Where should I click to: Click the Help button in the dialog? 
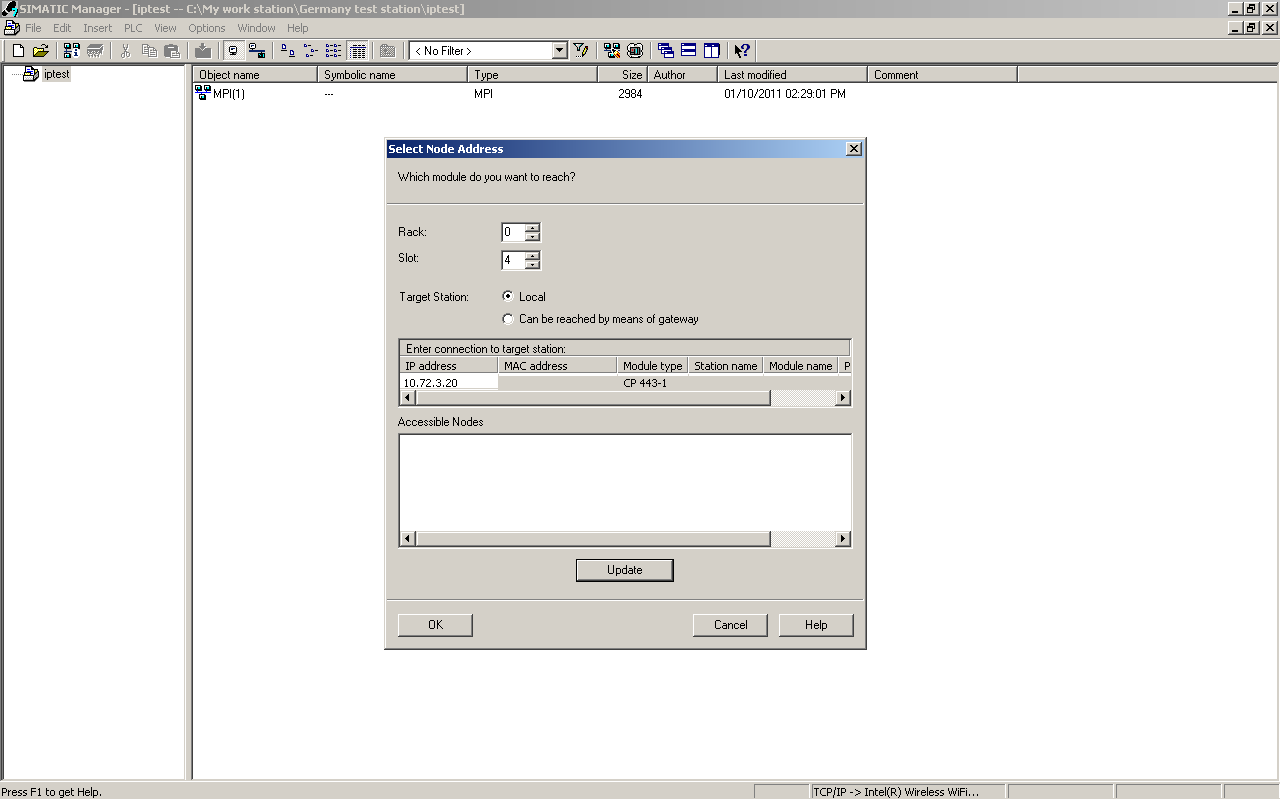coord(816,625)
